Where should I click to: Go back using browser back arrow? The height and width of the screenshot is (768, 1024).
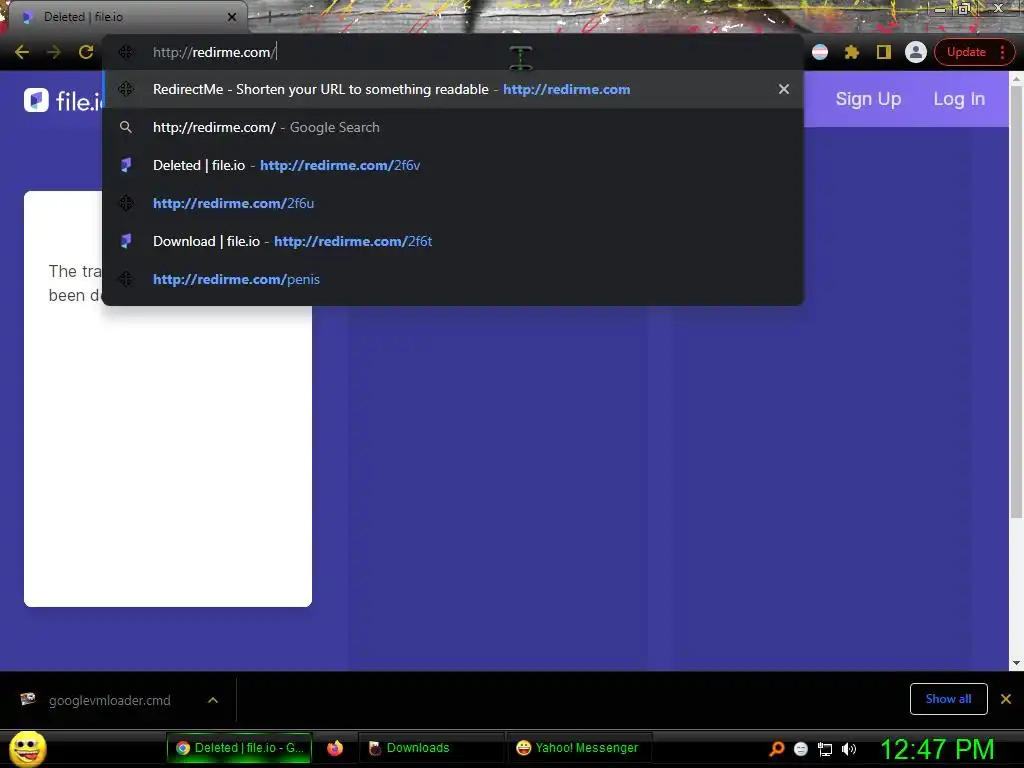22,52
